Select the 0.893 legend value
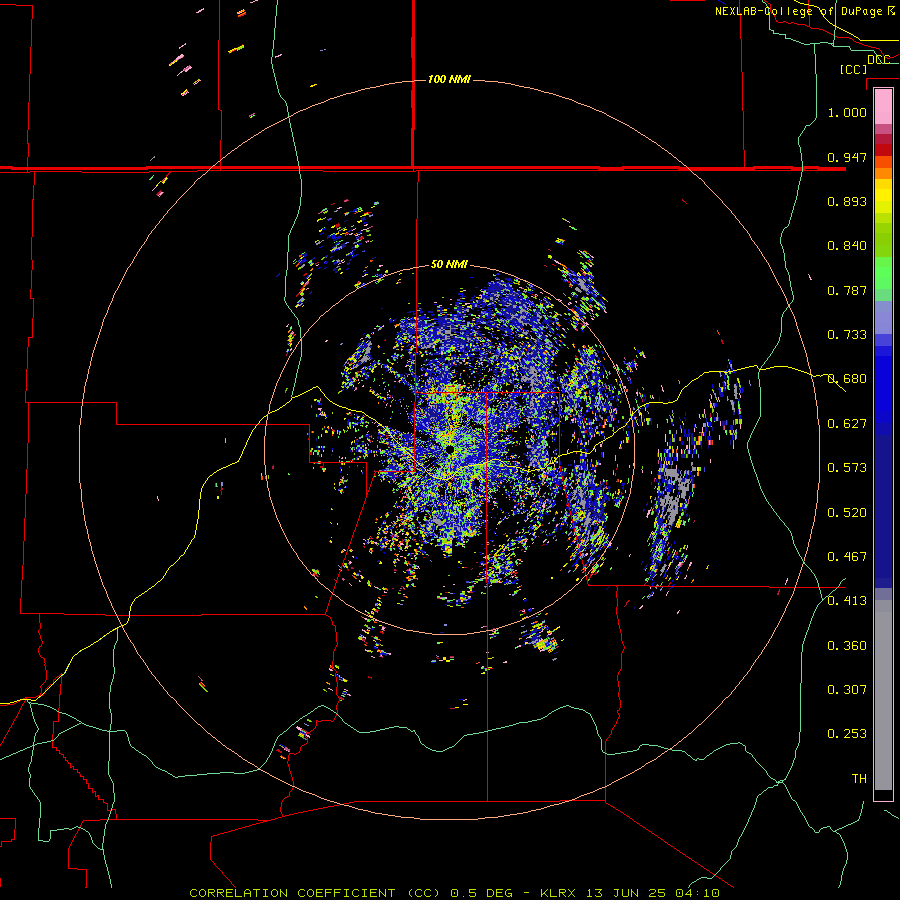The height and width of the screenshot is (900, 900). point(847,201)
